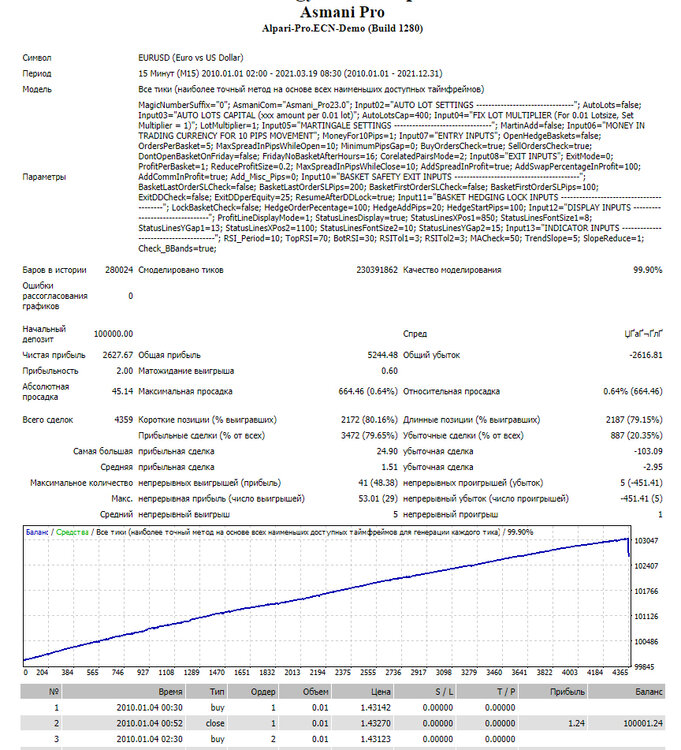Select balance cell 100001.24
This screenshot has height=750, width=681.
(643, 723)
